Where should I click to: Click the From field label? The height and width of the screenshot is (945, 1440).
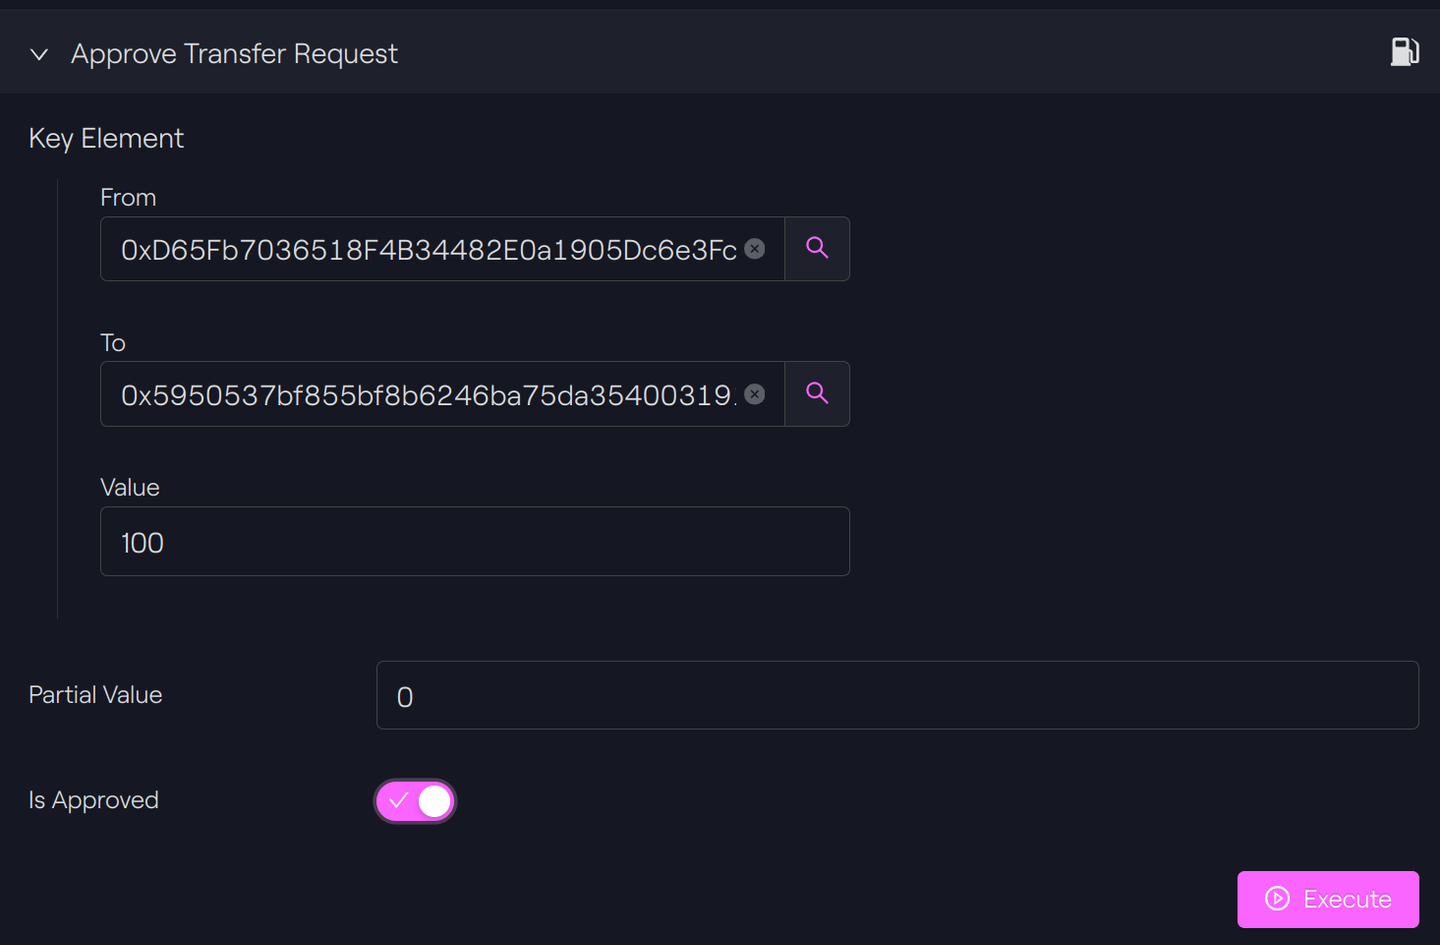point(128,198)
